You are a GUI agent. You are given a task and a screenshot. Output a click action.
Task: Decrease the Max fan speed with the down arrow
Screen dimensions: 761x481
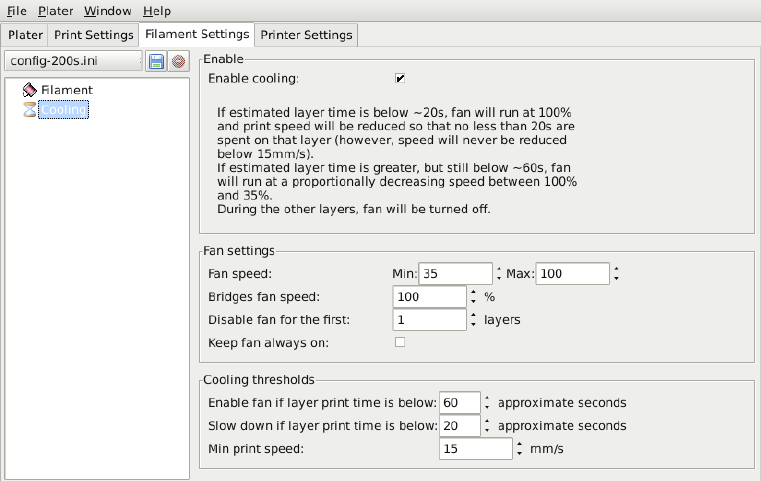tap(616, 279)
